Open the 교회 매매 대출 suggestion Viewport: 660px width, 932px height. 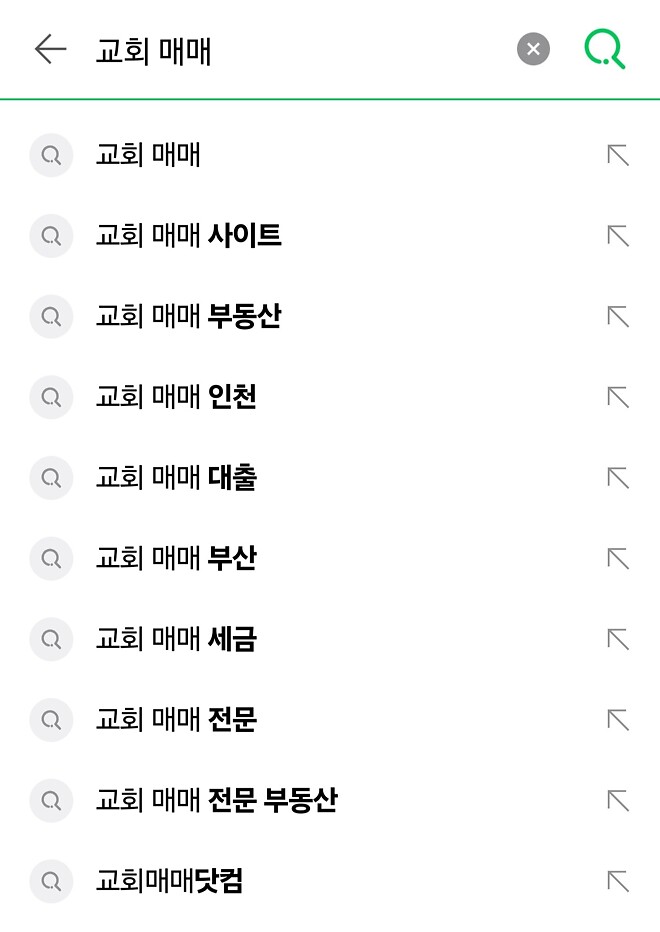(x=175, y=478)
